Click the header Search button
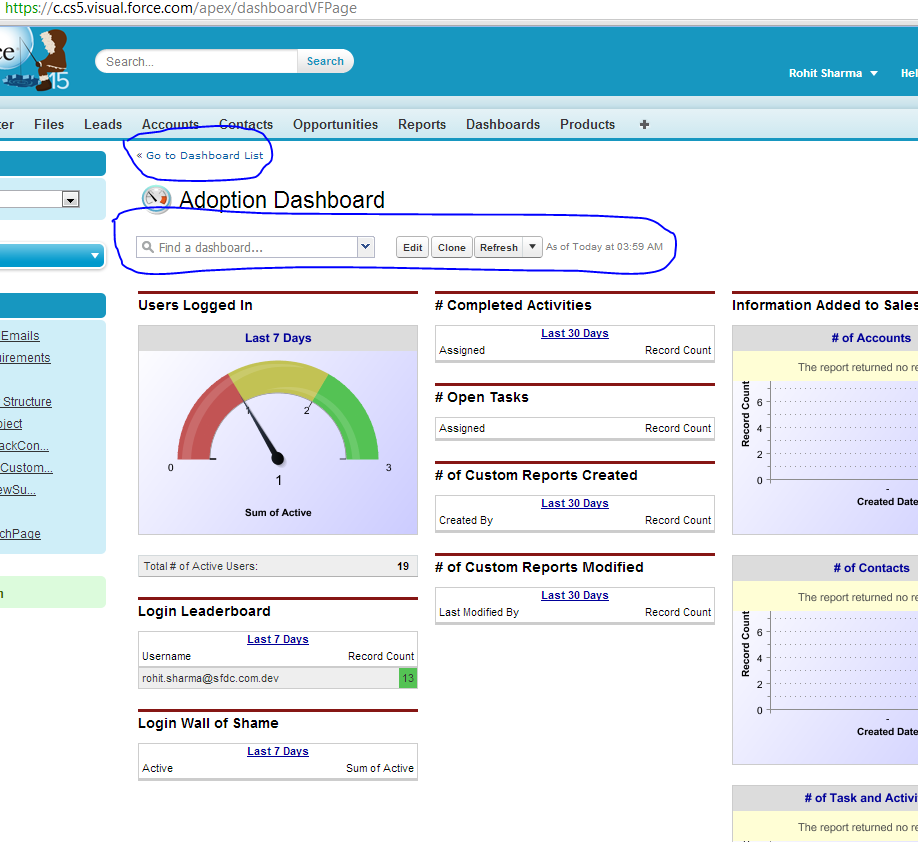 pos(325,61)
